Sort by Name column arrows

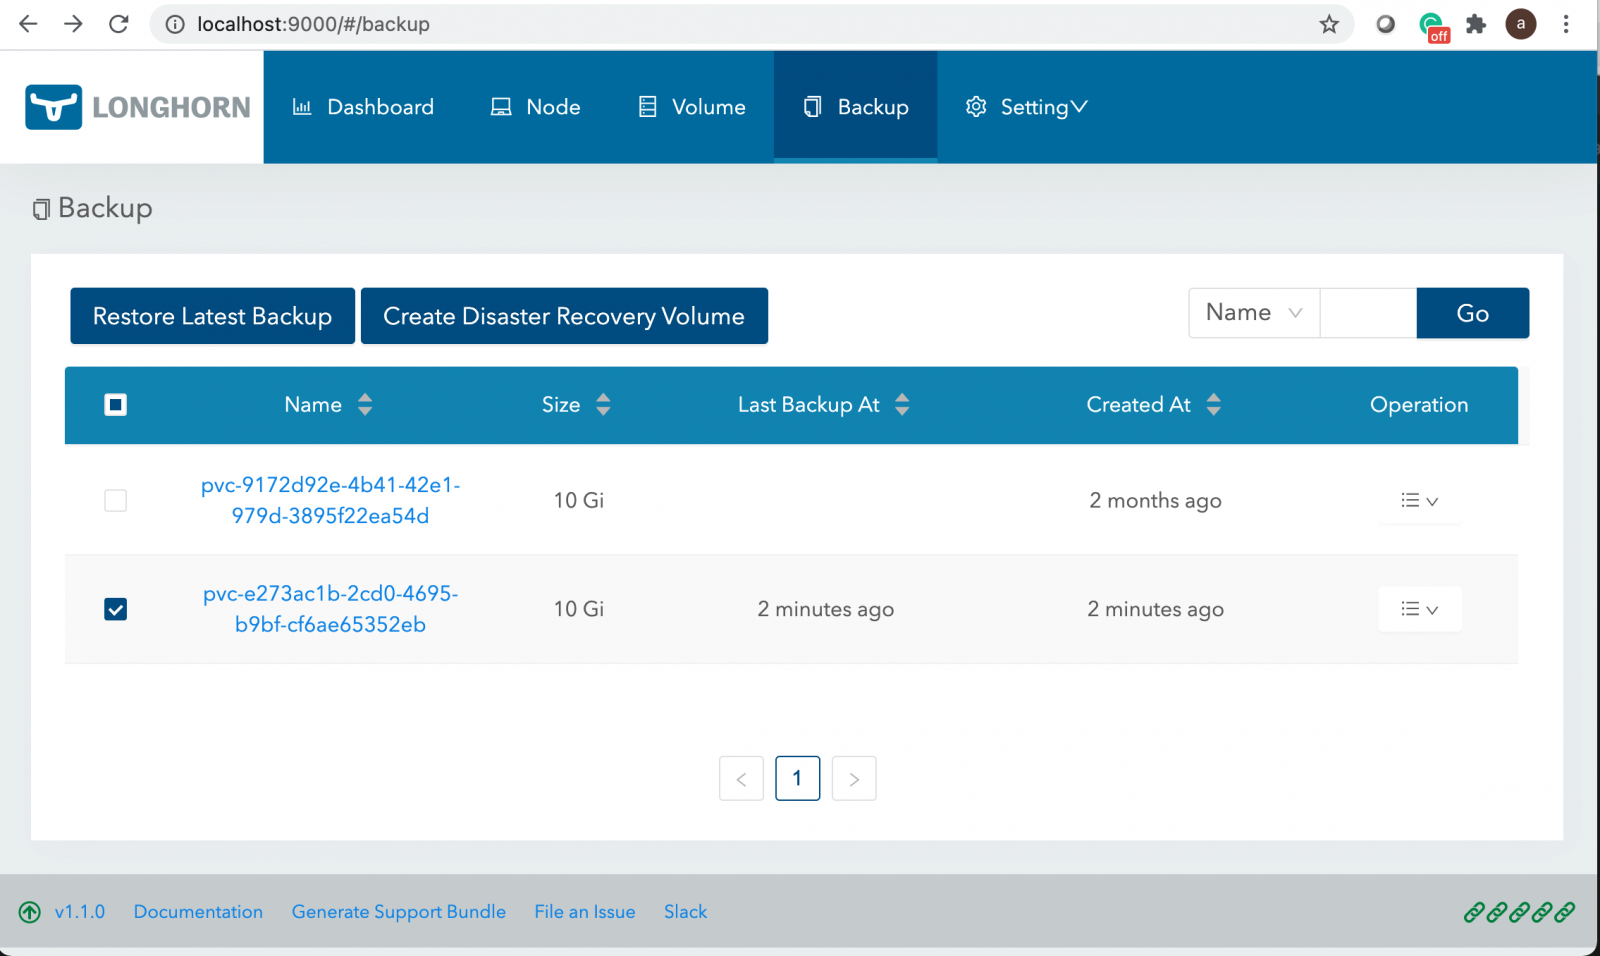tap(365, 405)
